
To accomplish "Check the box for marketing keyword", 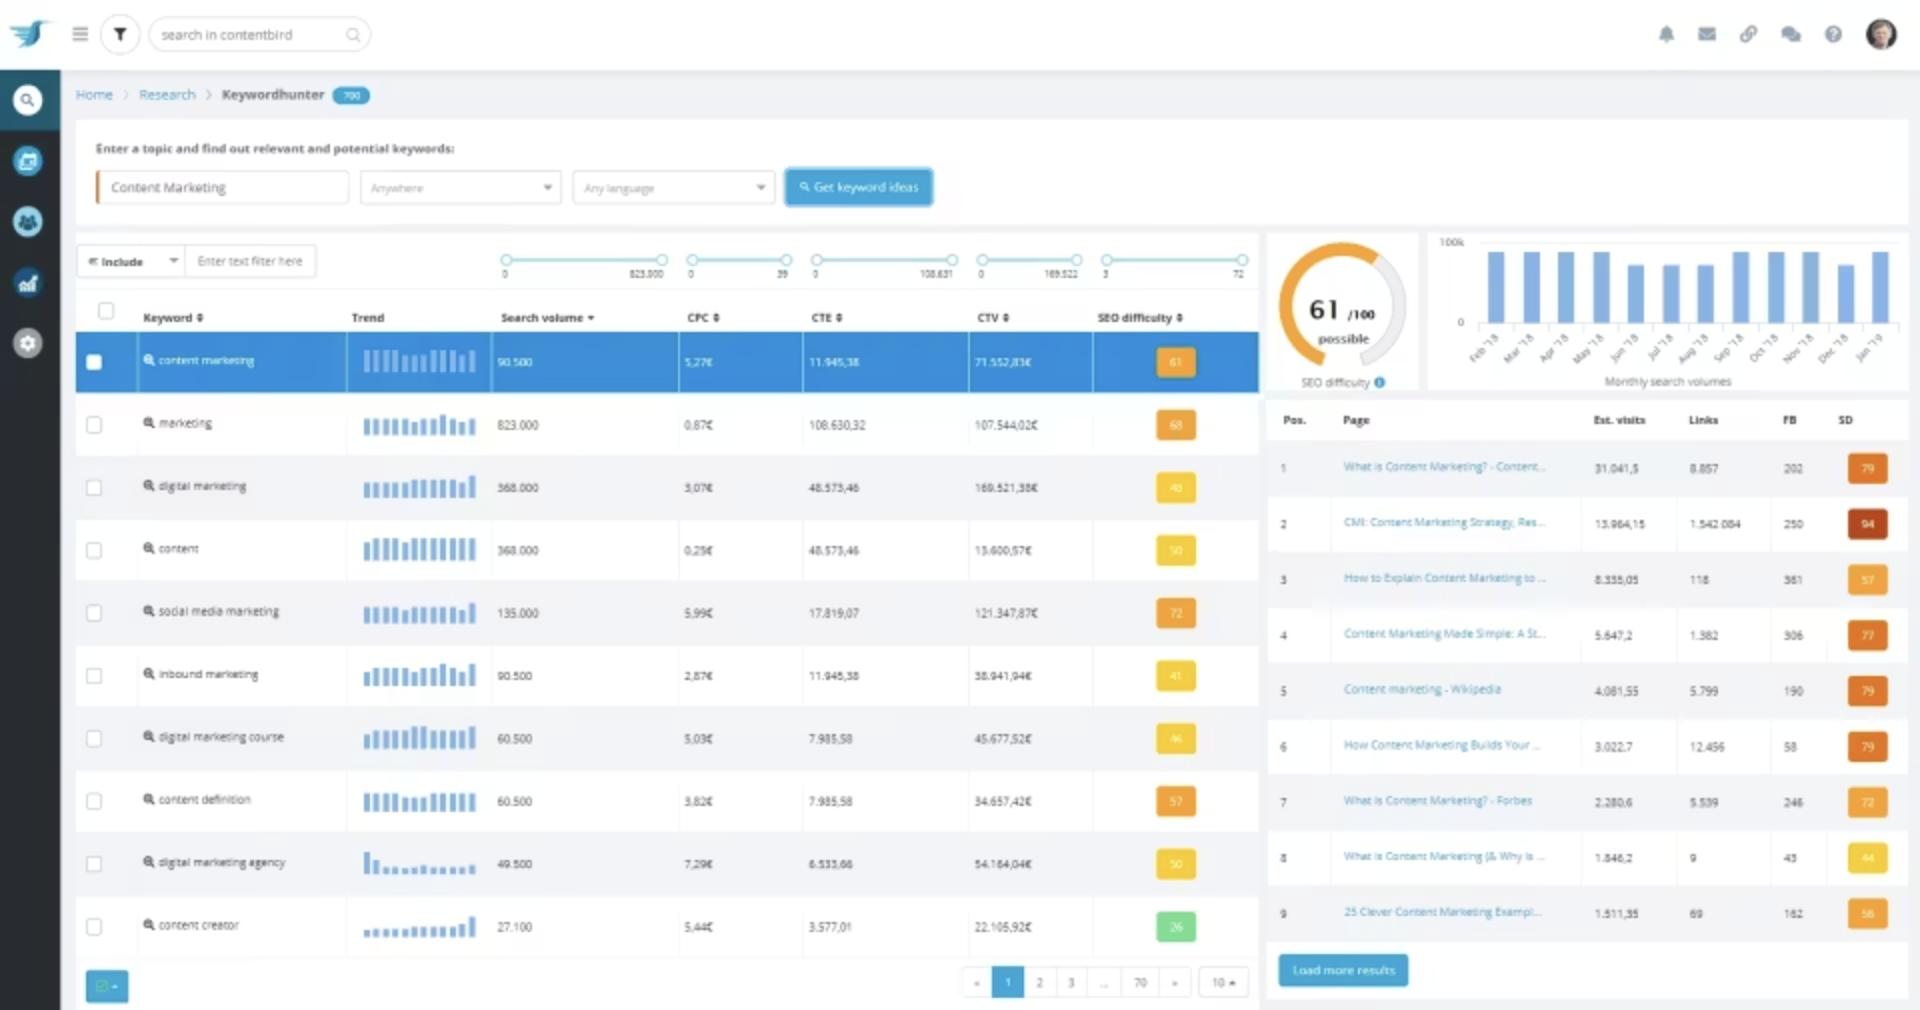I will [x=94, y=425].
